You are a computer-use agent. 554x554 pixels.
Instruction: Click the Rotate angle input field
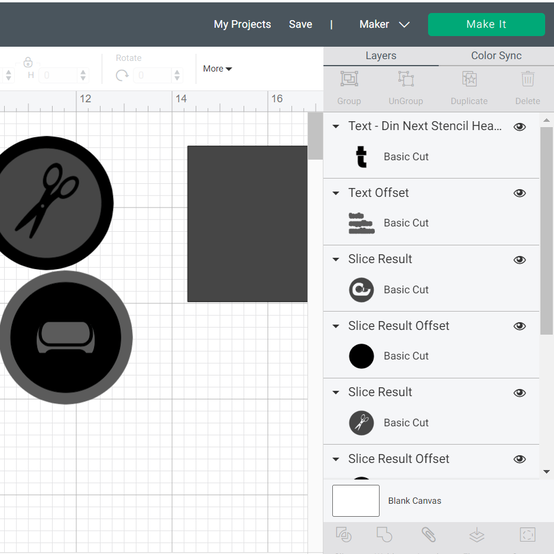pos(152,75)
